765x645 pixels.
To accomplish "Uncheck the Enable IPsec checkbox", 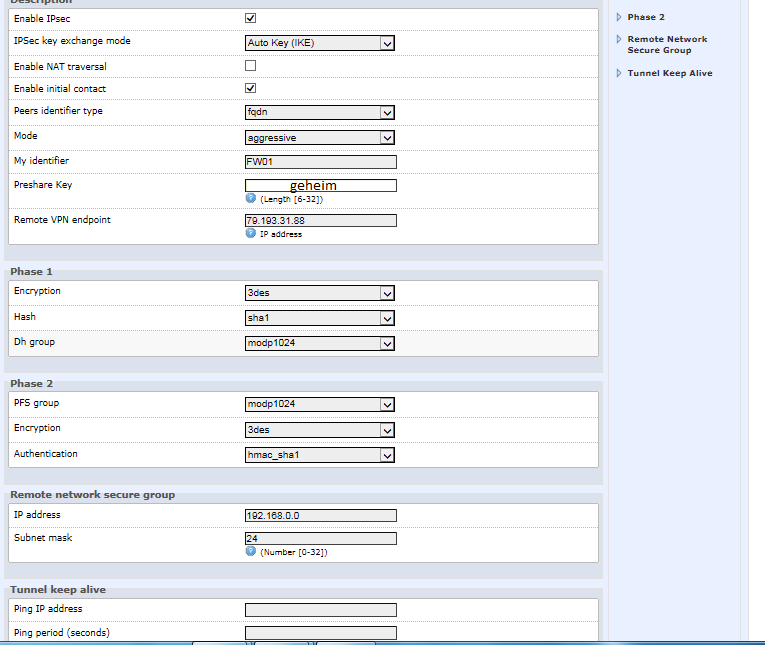I will [251, 18].
